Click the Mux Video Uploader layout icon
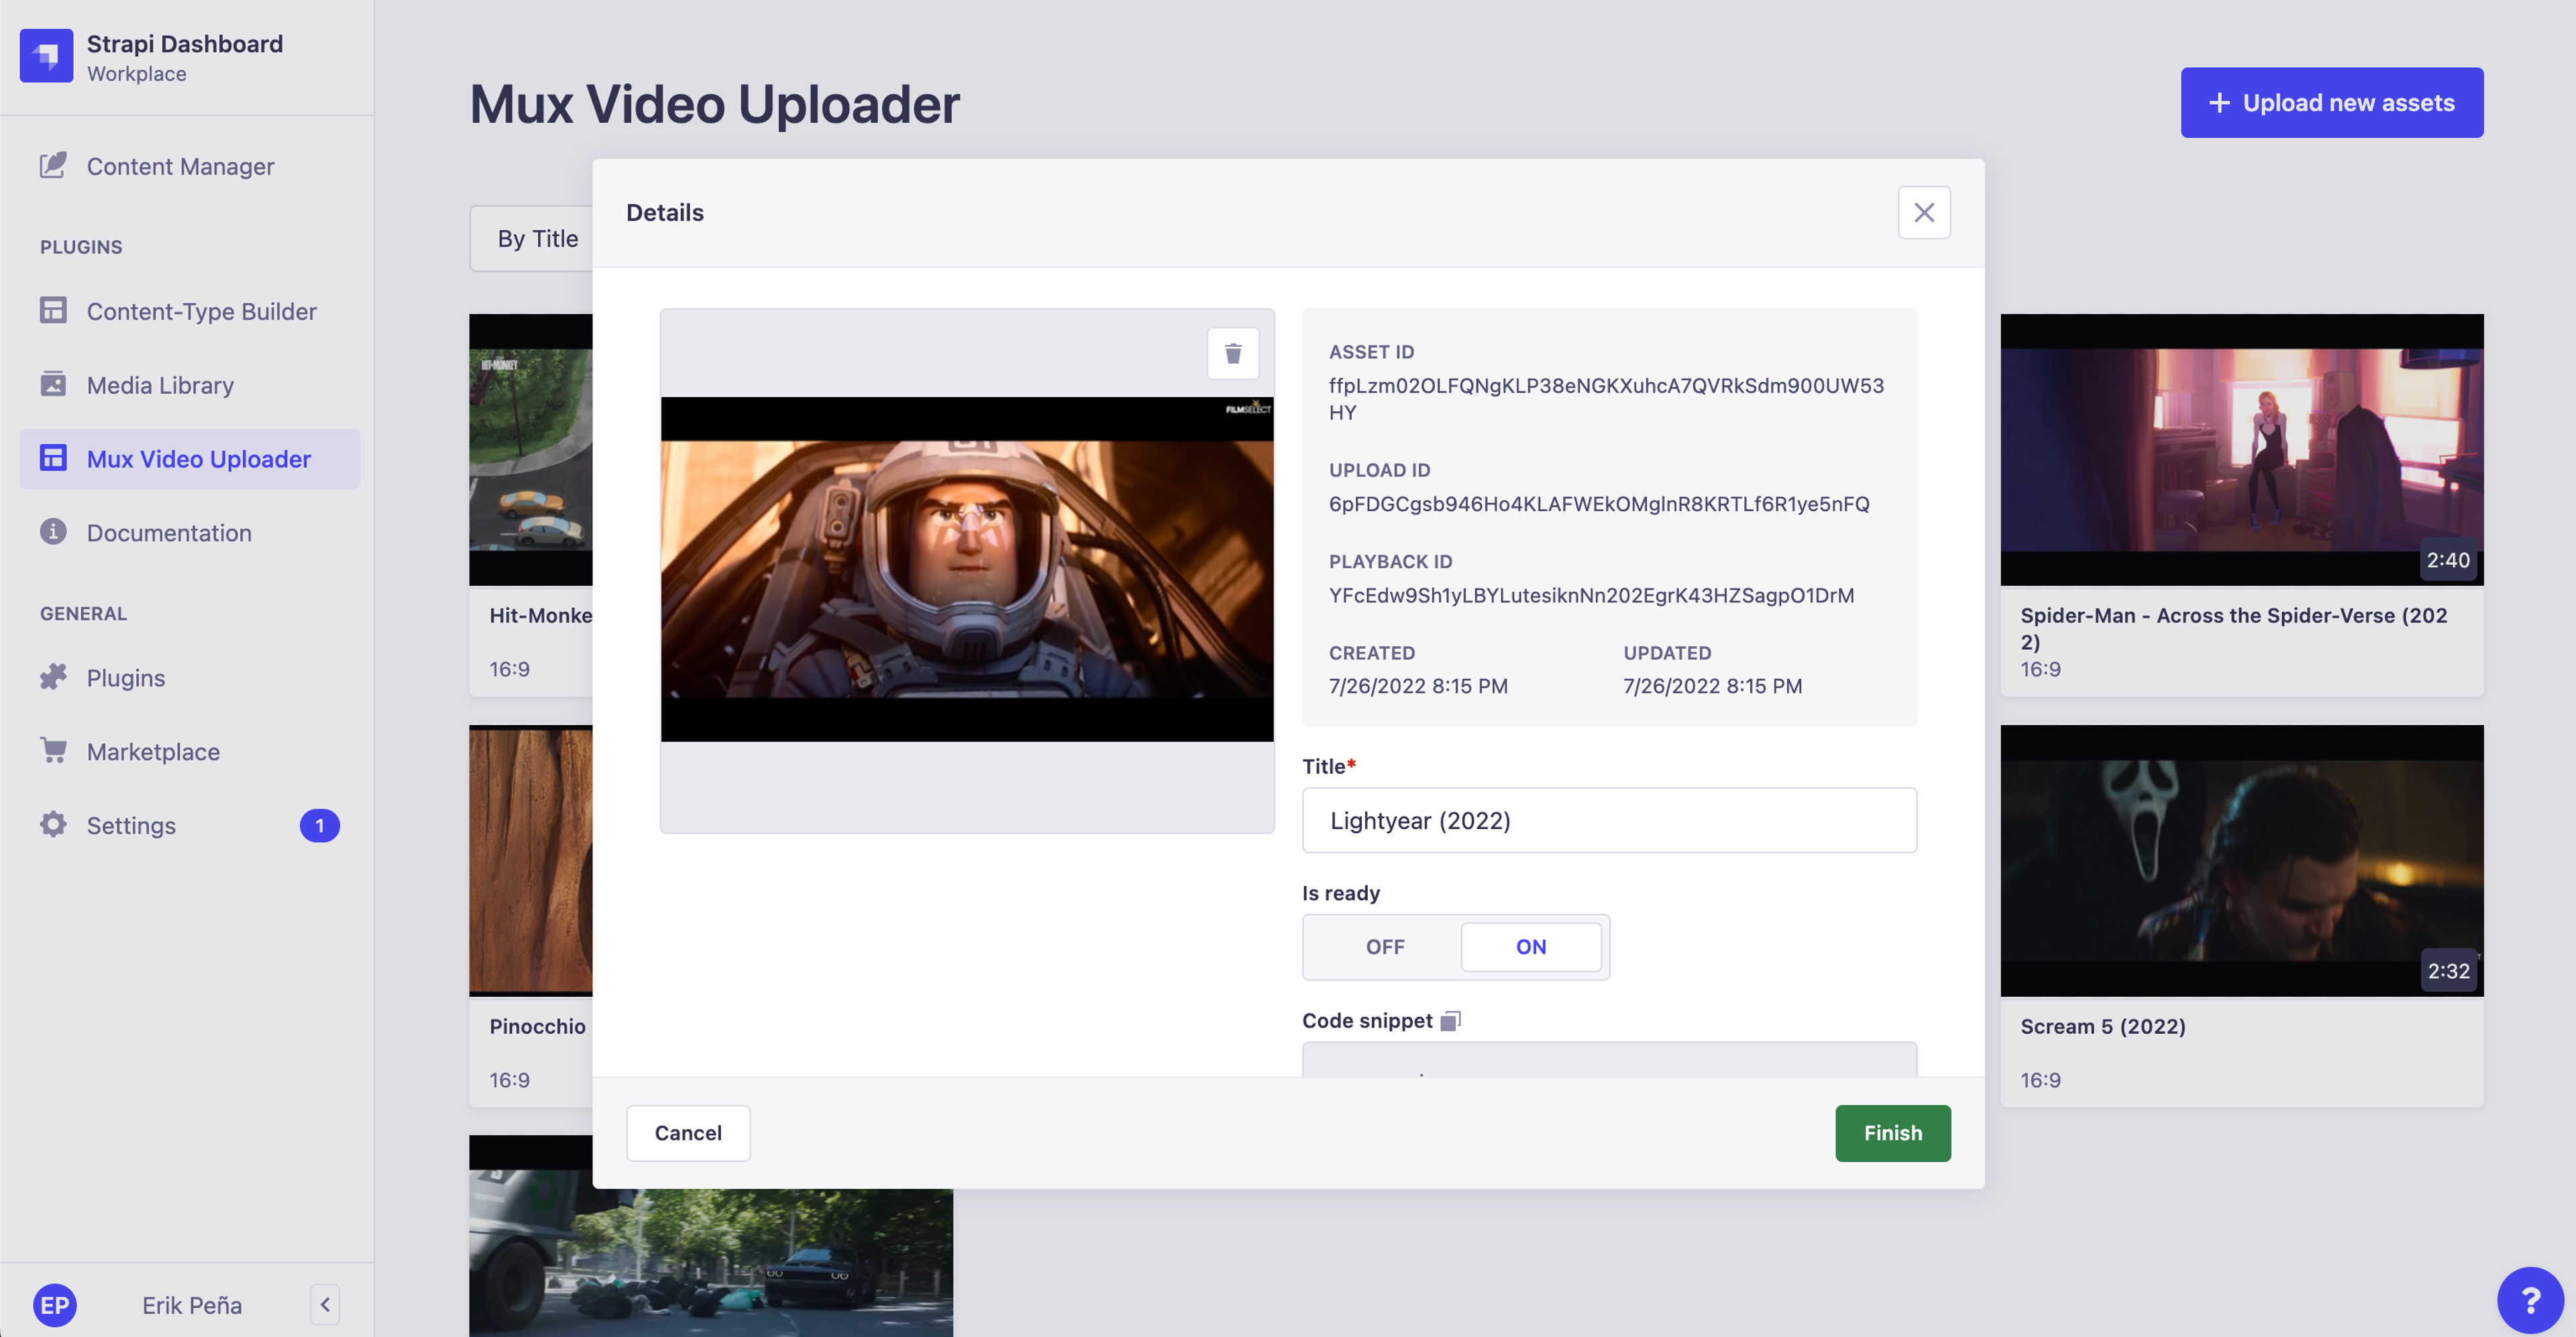Image resolution: width=2576 pixels, height=1337 pixels. 53,457
